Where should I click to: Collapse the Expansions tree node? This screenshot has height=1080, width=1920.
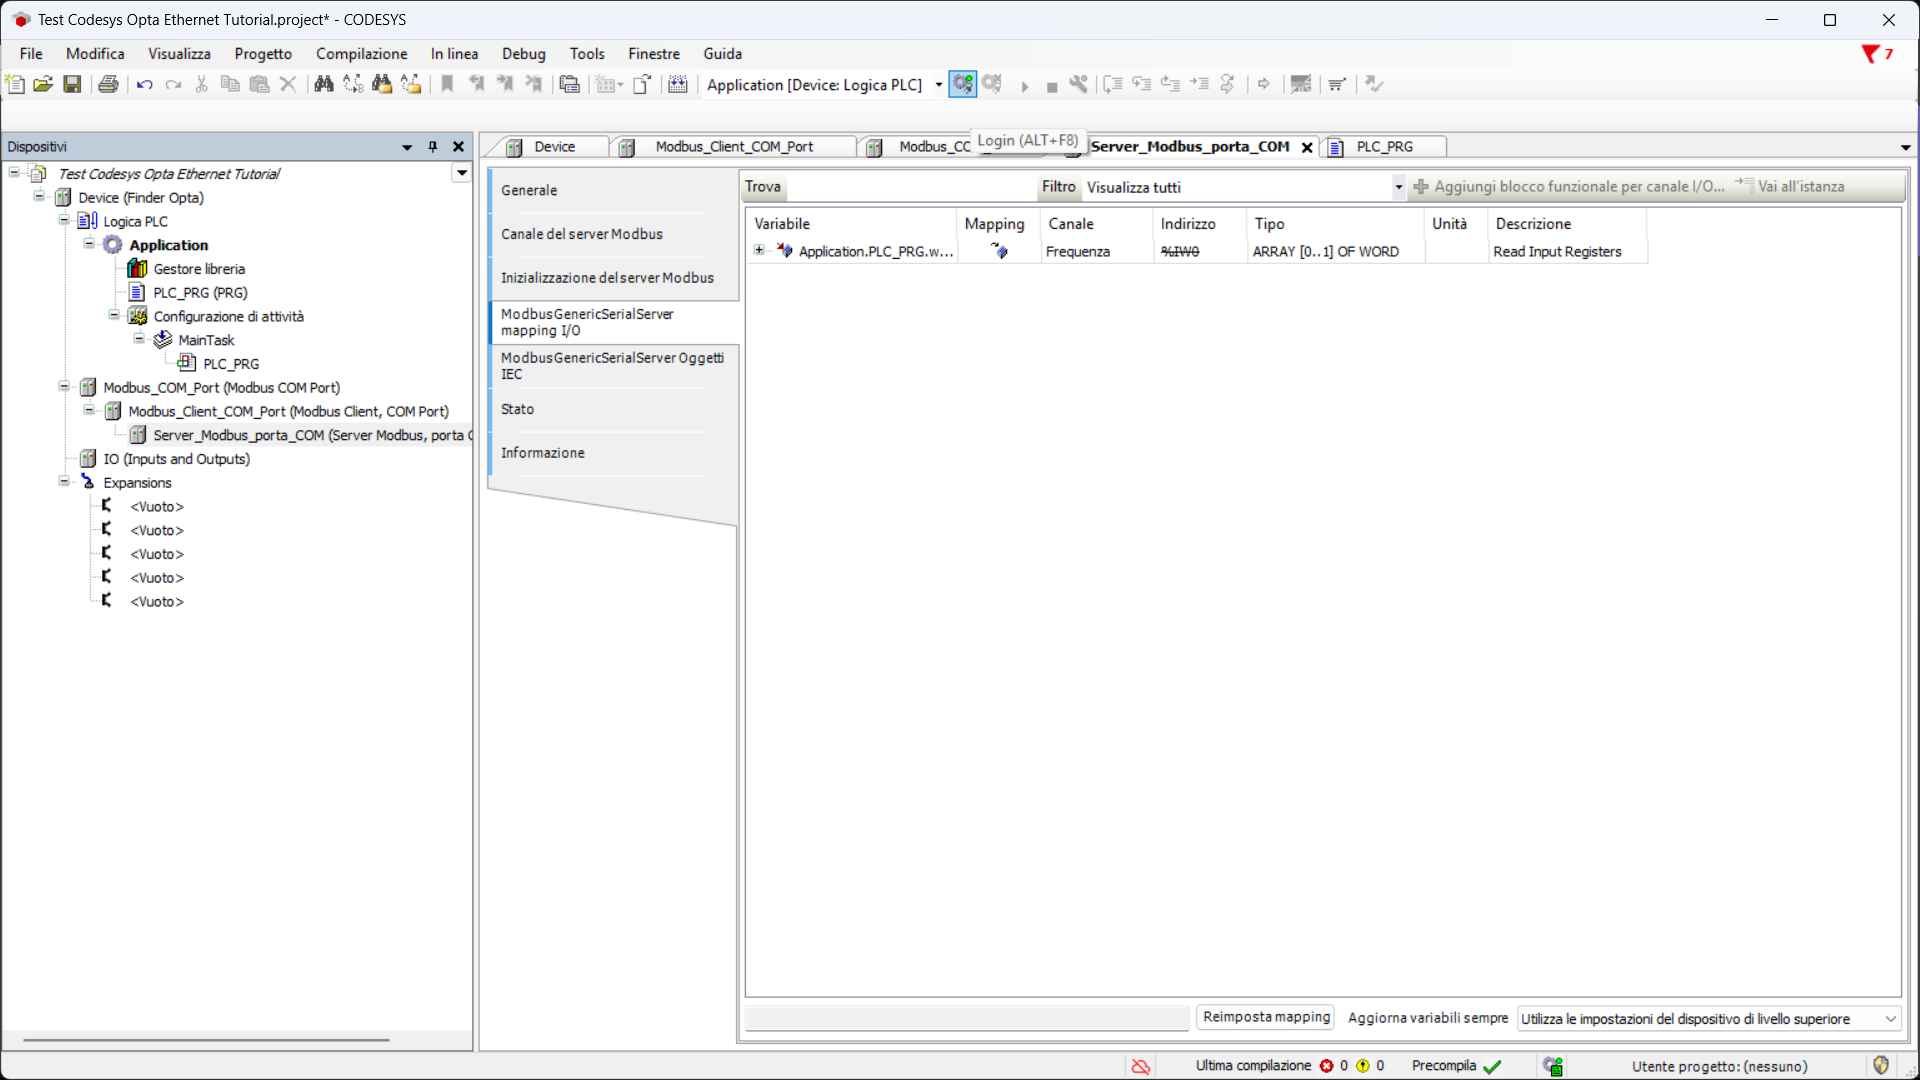(x=64, y=482)
